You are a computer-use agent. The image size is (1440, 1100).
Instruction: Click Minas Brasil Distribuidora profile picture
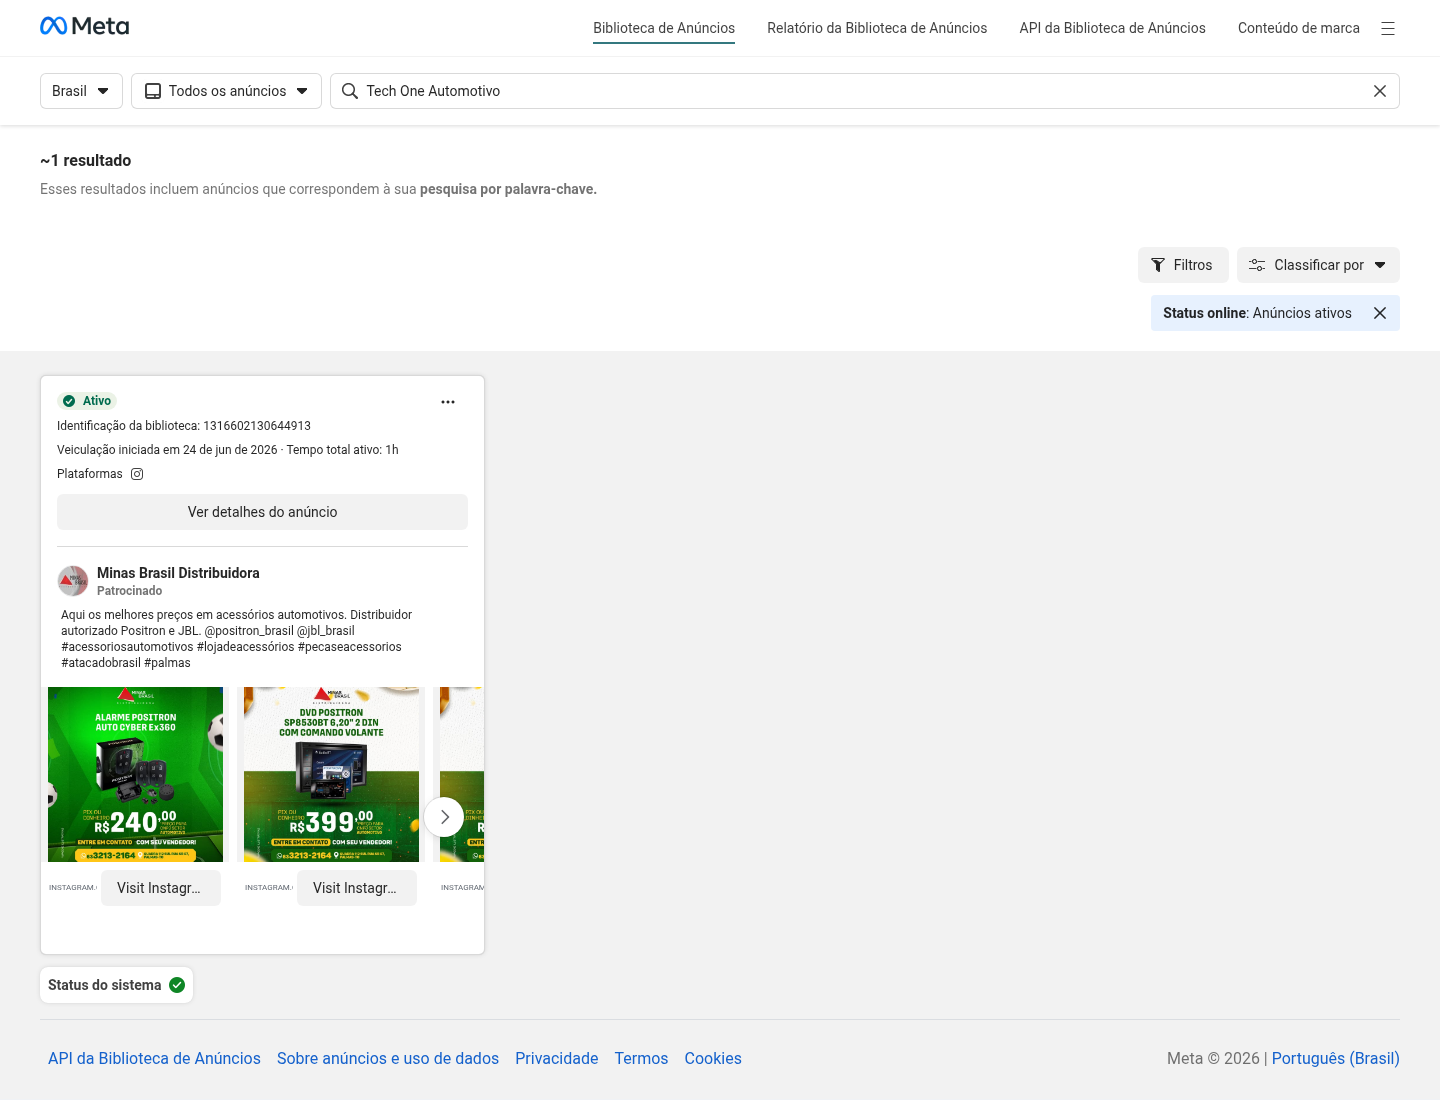tap(73, 581)
